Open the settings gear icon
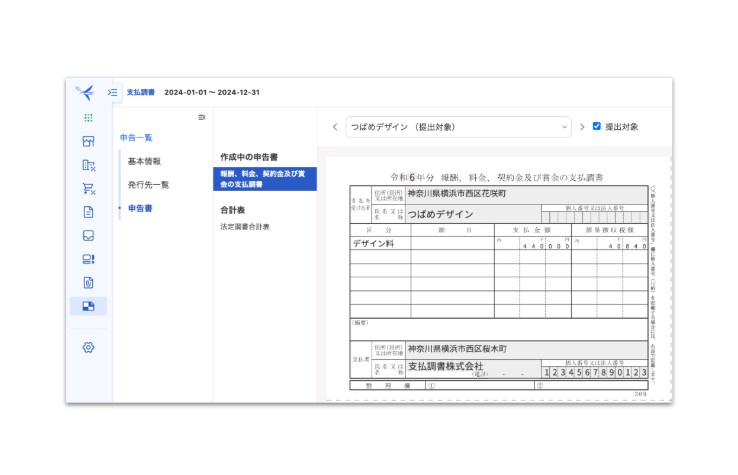 [x=88, y=347]
